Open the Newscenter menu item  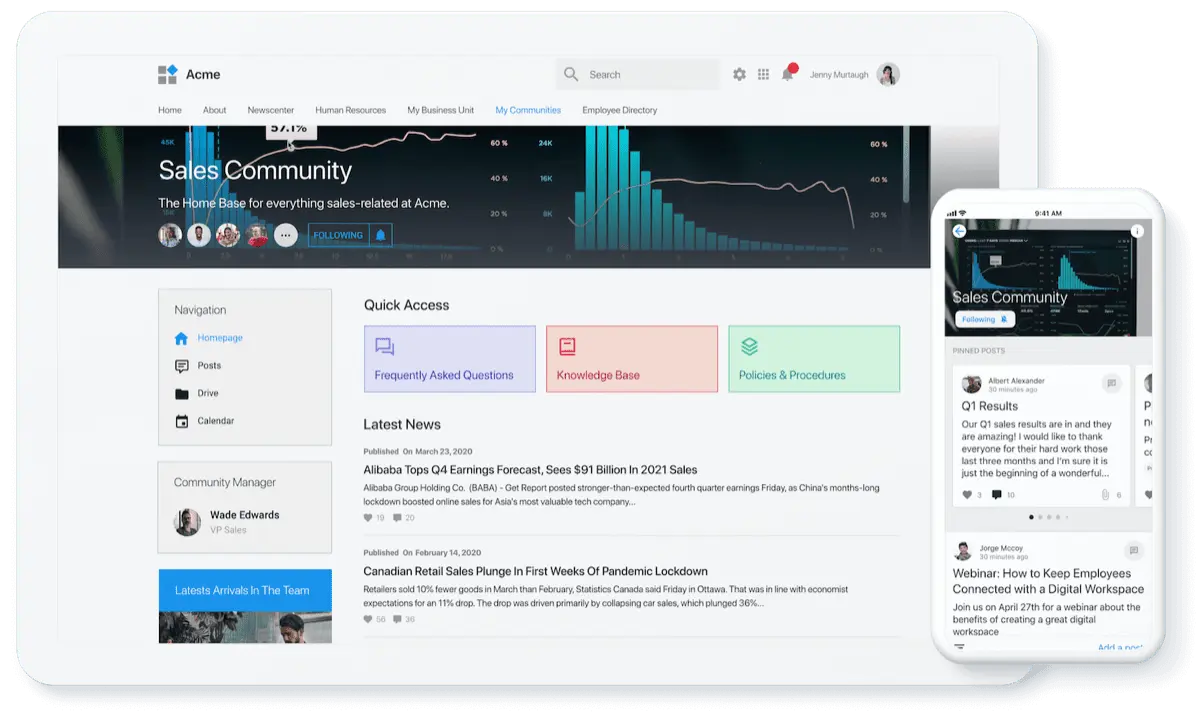point(270,110)
